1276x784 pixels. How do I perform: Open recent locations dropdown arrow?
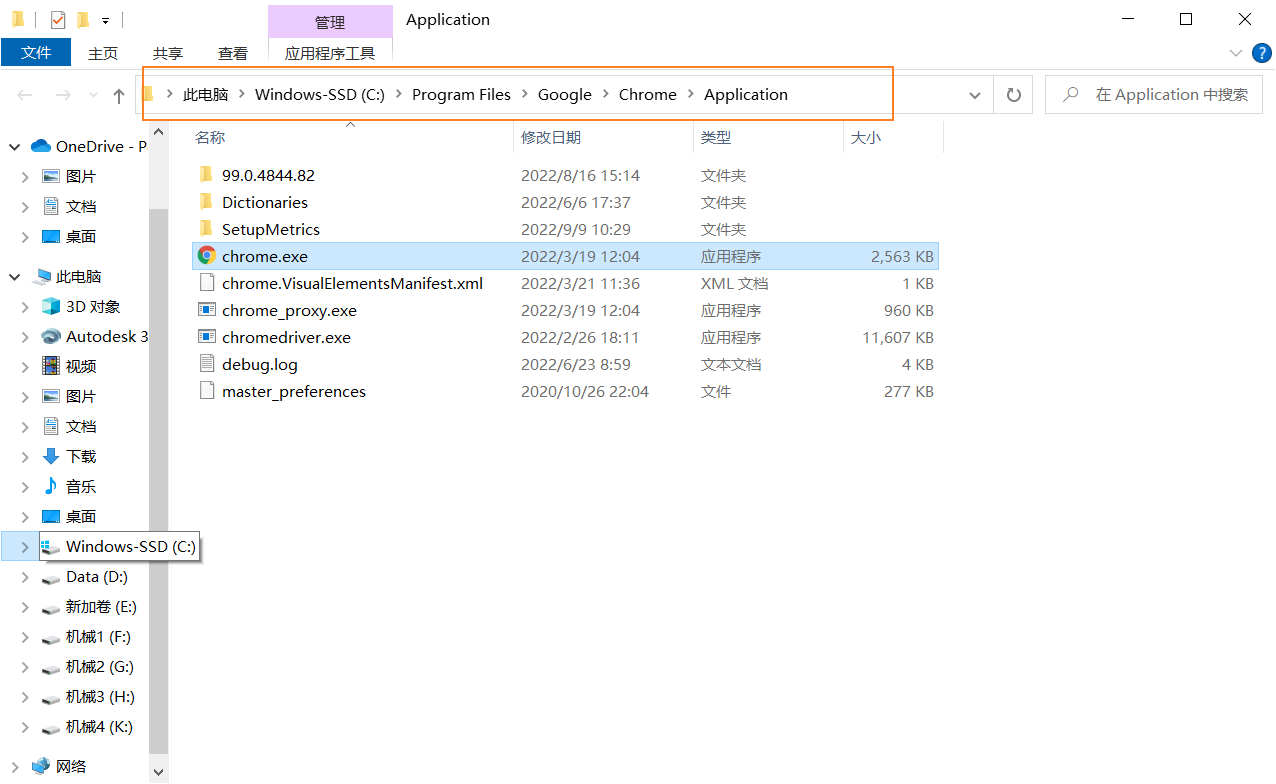click(x=91, y=95)
